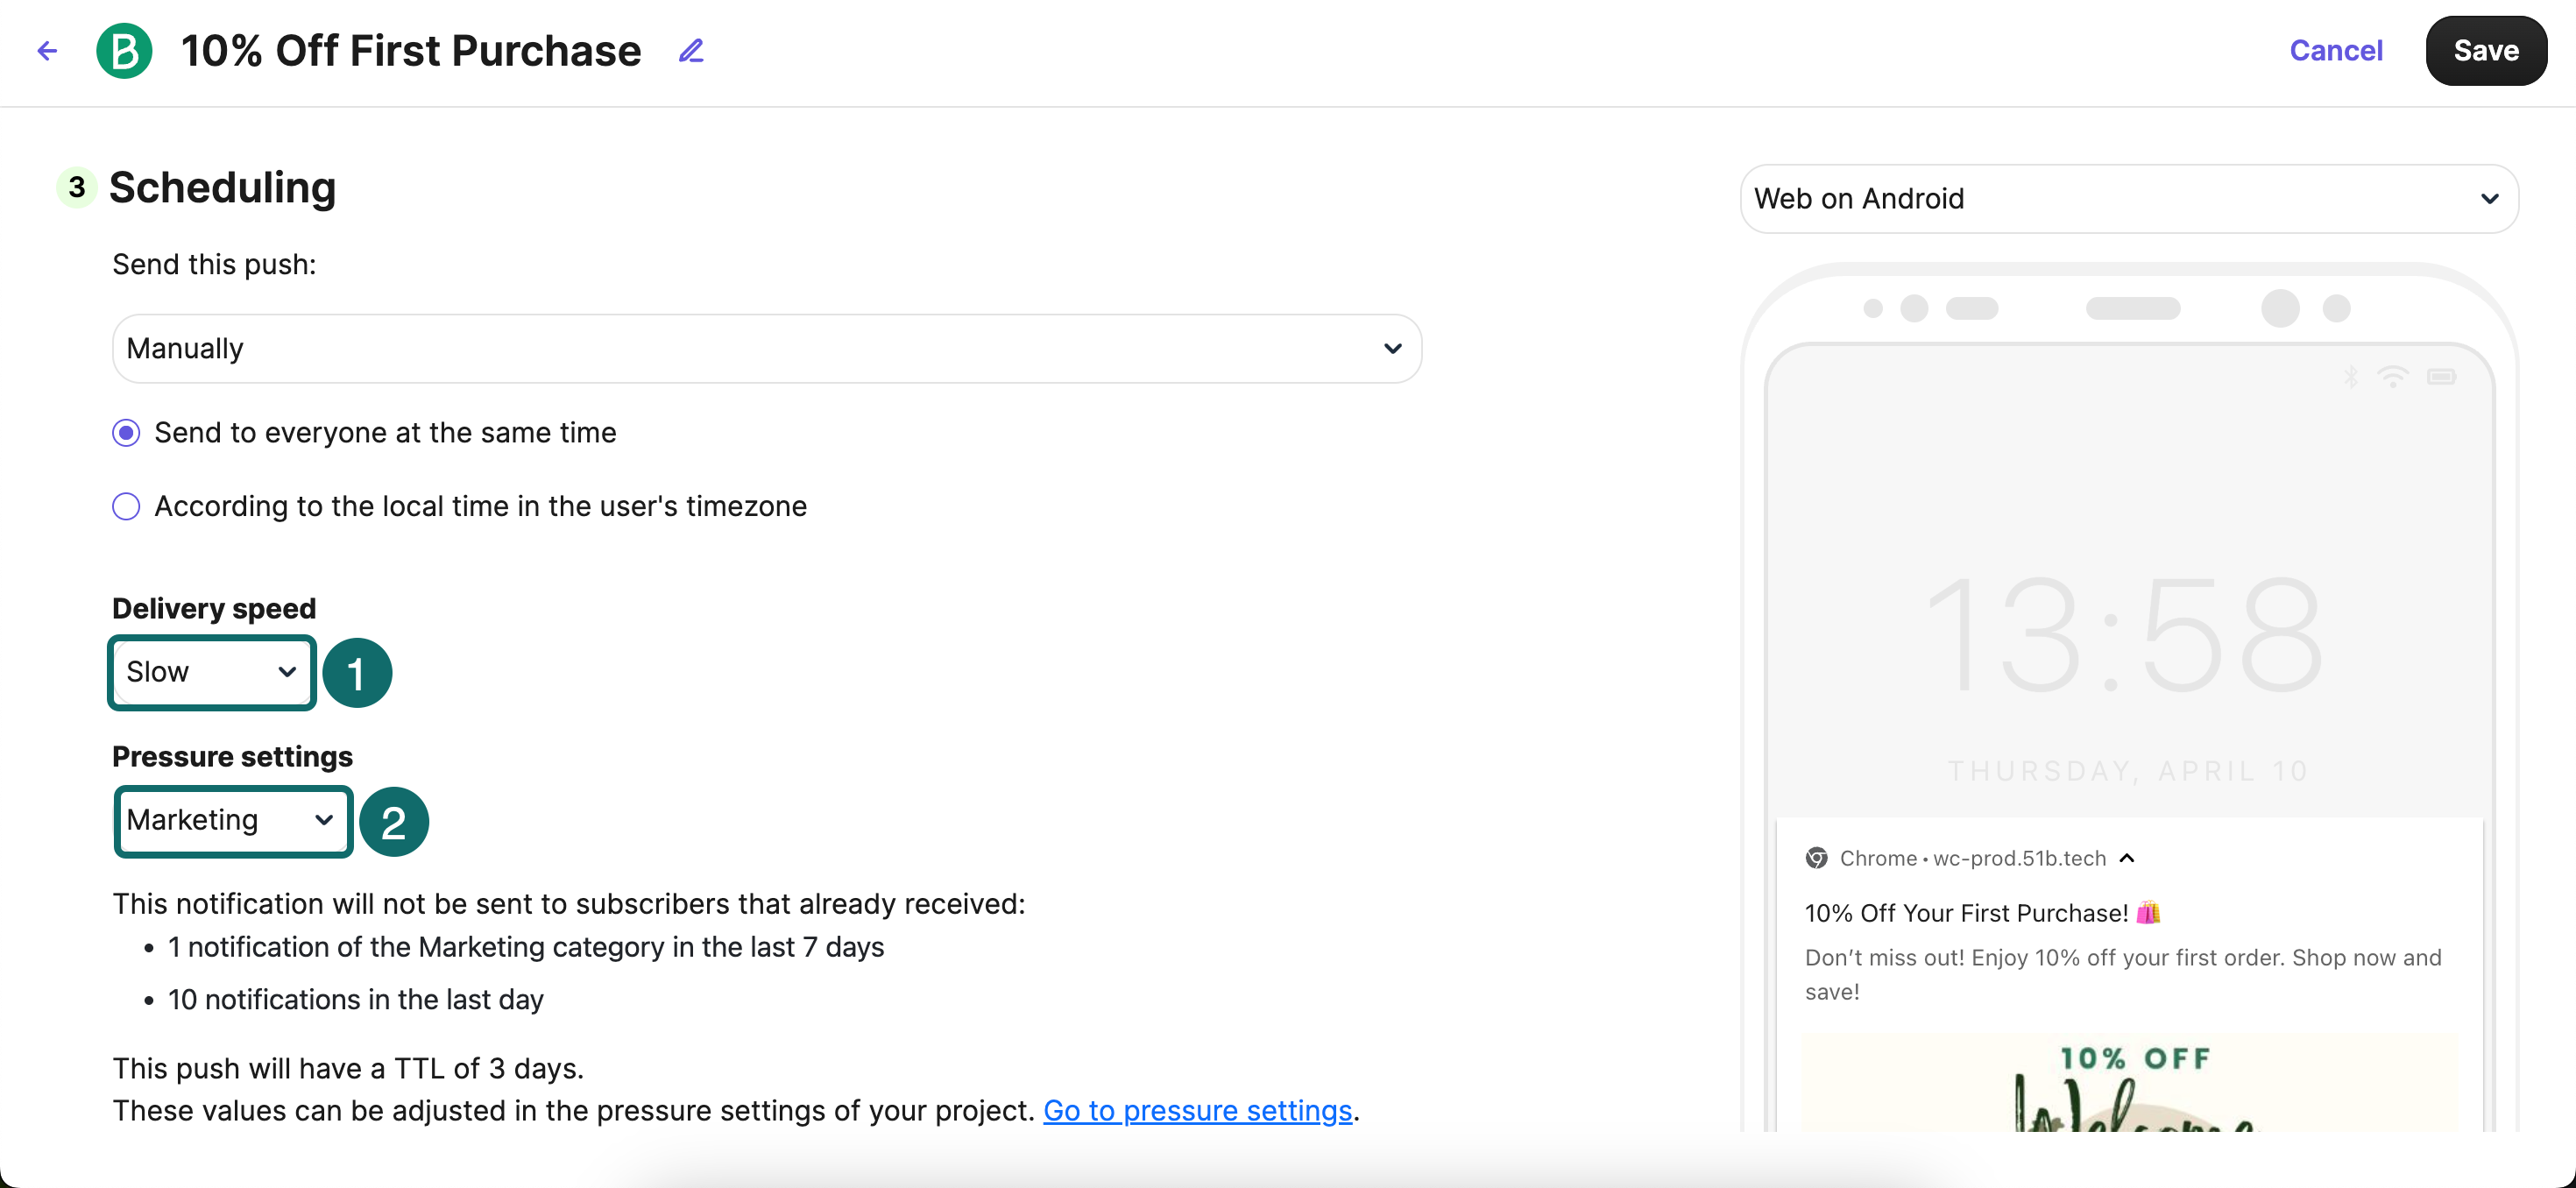Click the '10 notifications in the last day' line
Viewport: 2576px width, 1188px height.
[x=355, y=999]
